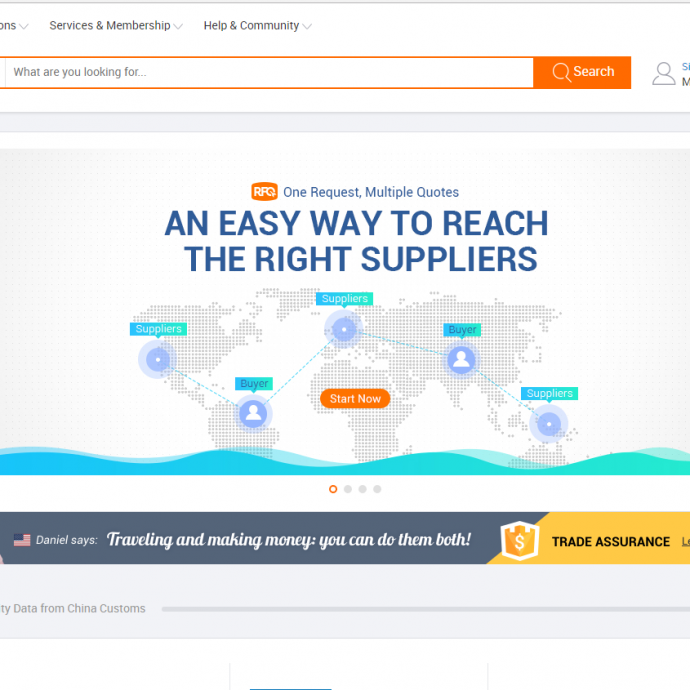Click the 'AN EASY WAY TO REACH' headline
The height and width of the screenshot is (690, 690).
pos(356,224)
